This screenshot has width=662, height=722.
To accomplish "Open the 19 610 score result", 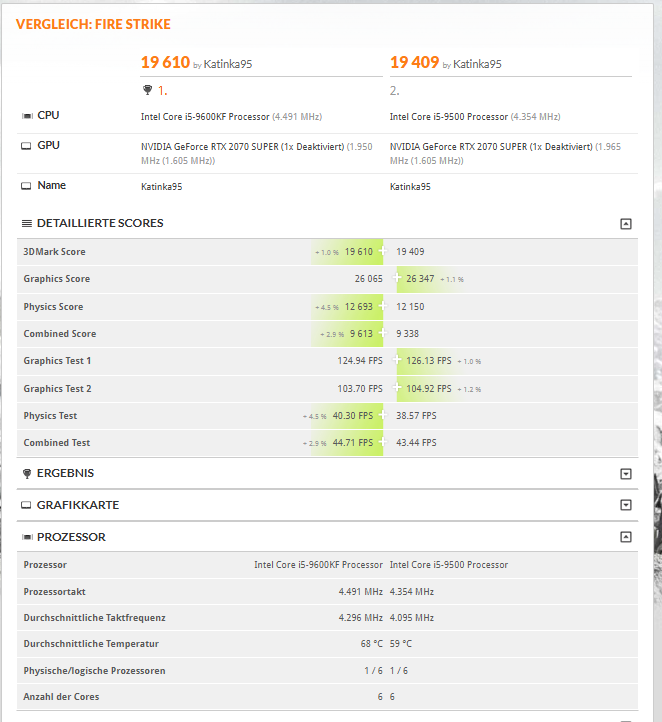I will pyautogui.click(x=165, y=62).
